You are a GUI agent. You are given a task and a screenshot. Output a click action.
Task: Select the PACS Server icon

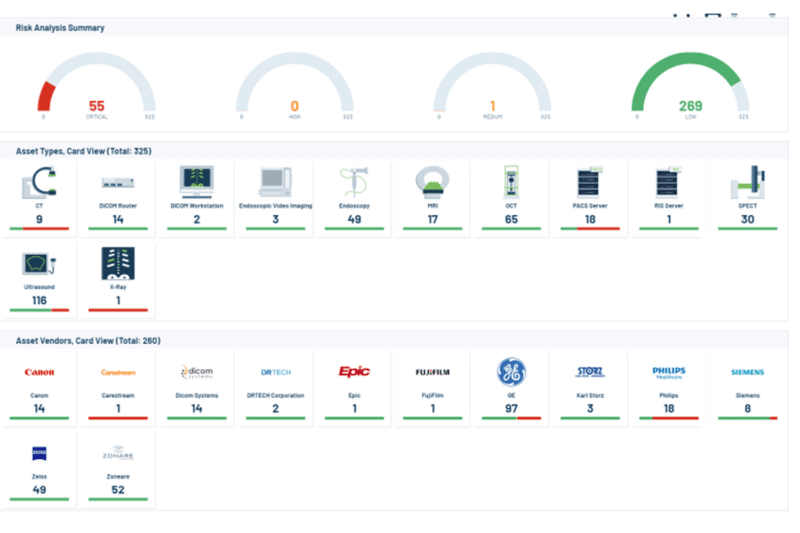click(x=590, y=182)
